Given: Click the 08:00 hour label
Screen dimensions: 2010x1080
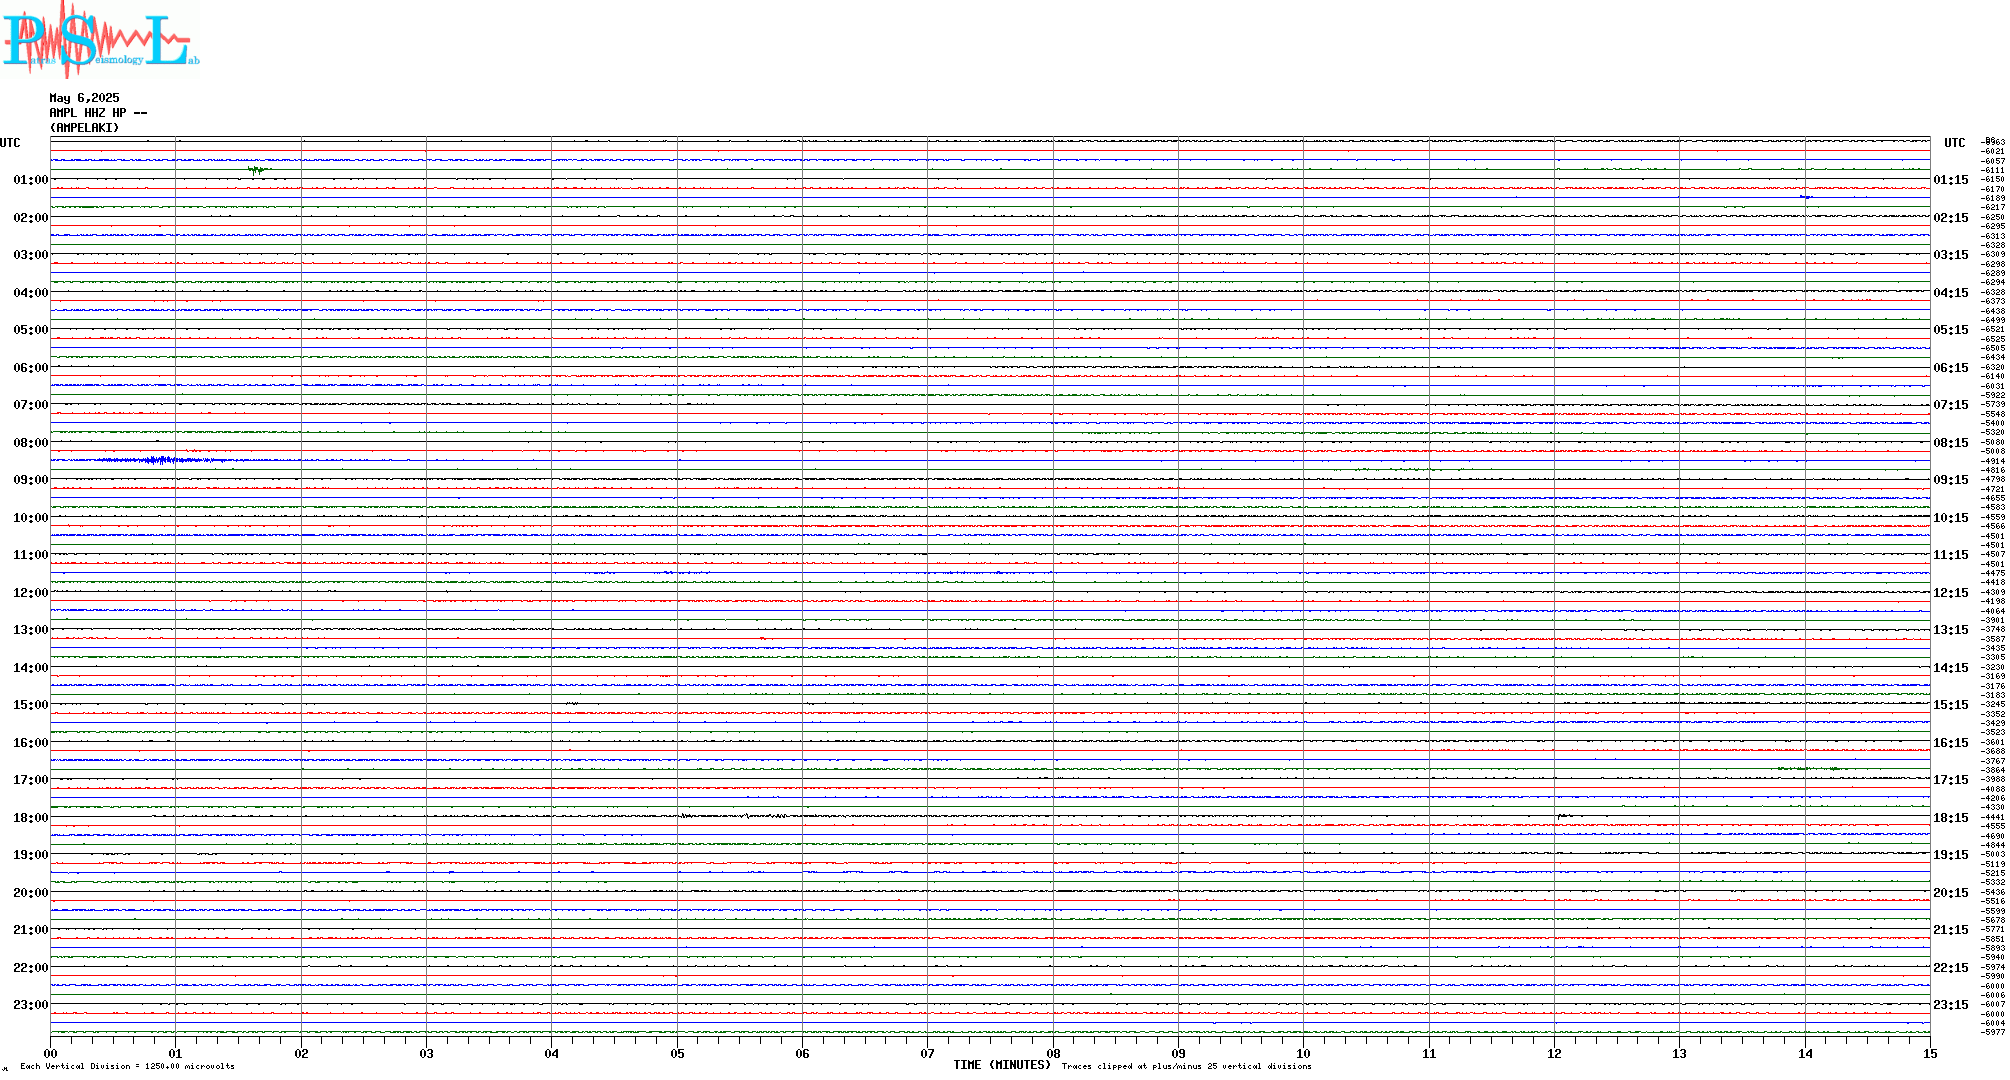Looking at the screenshot, I should click(30, 443).
